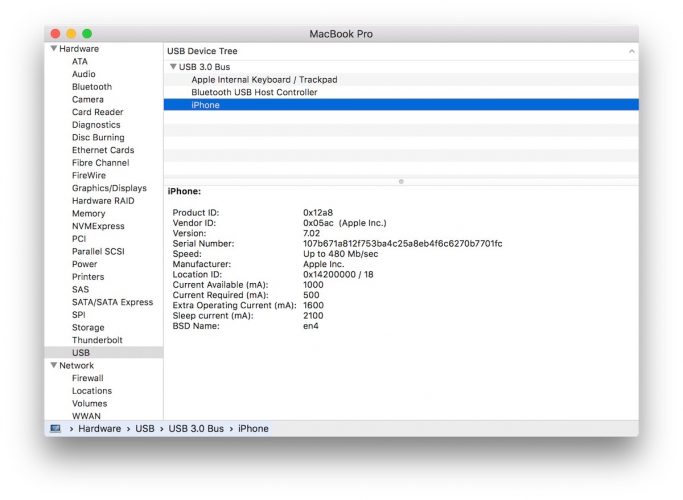683x500 pixels.
Task: Open the Thunderbolt category in sidebar
Action: click(x=97, y=340)
